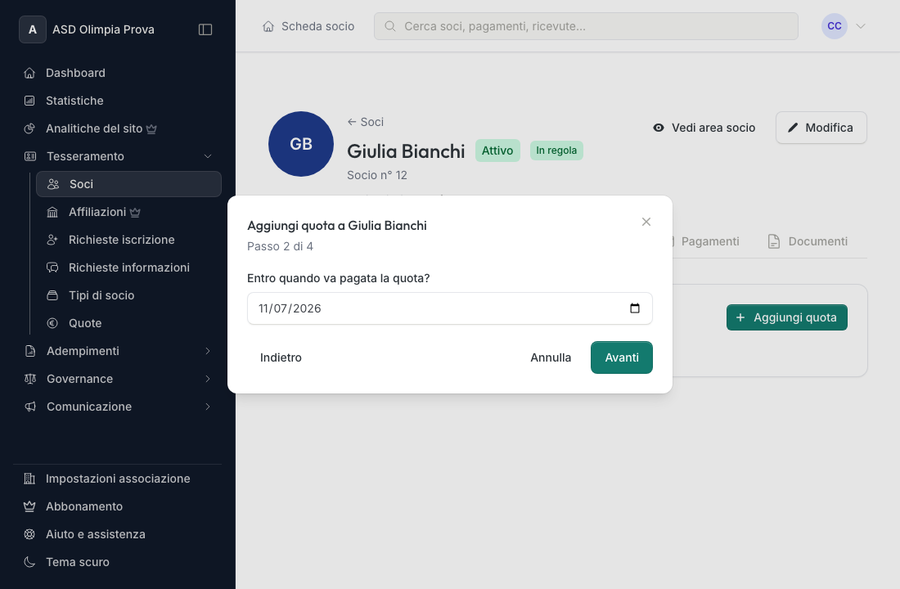Open the CC user account menu
Image resolution: width=900 pixels, height=589 pixels.
point(843,26)
